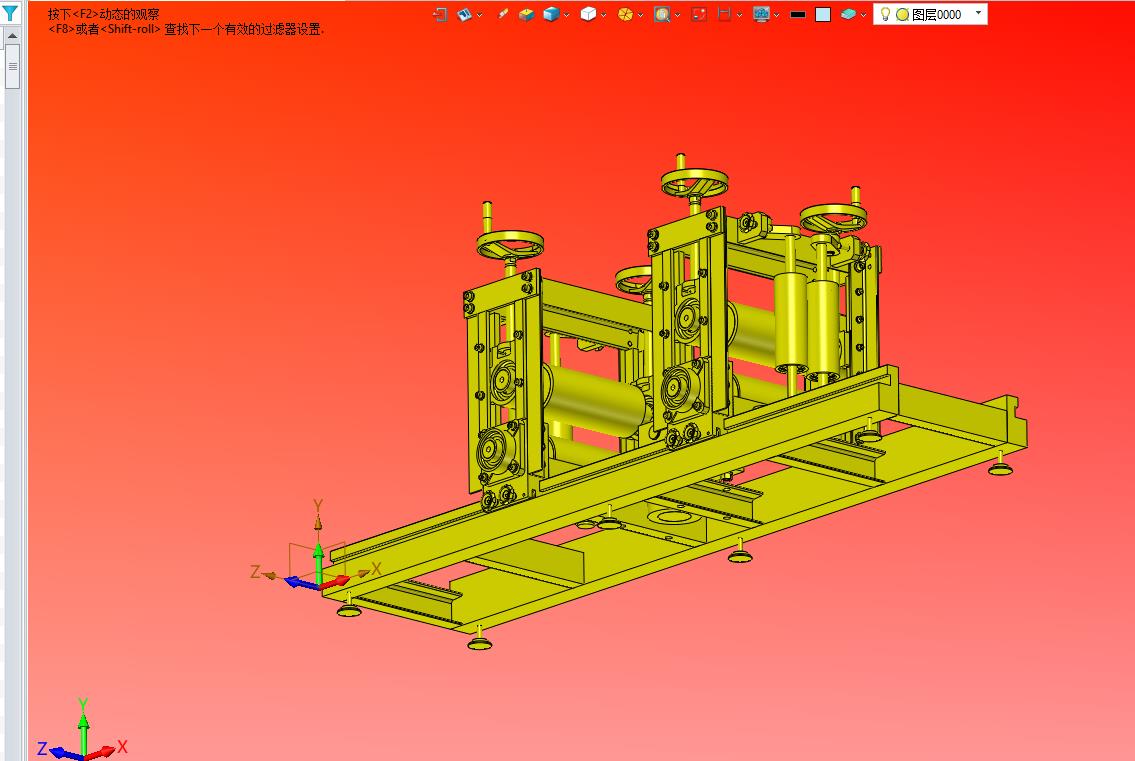The image size is (1135, 761).
Task: Click the magnifier zoom icon
Action: (x=662, y=14)
